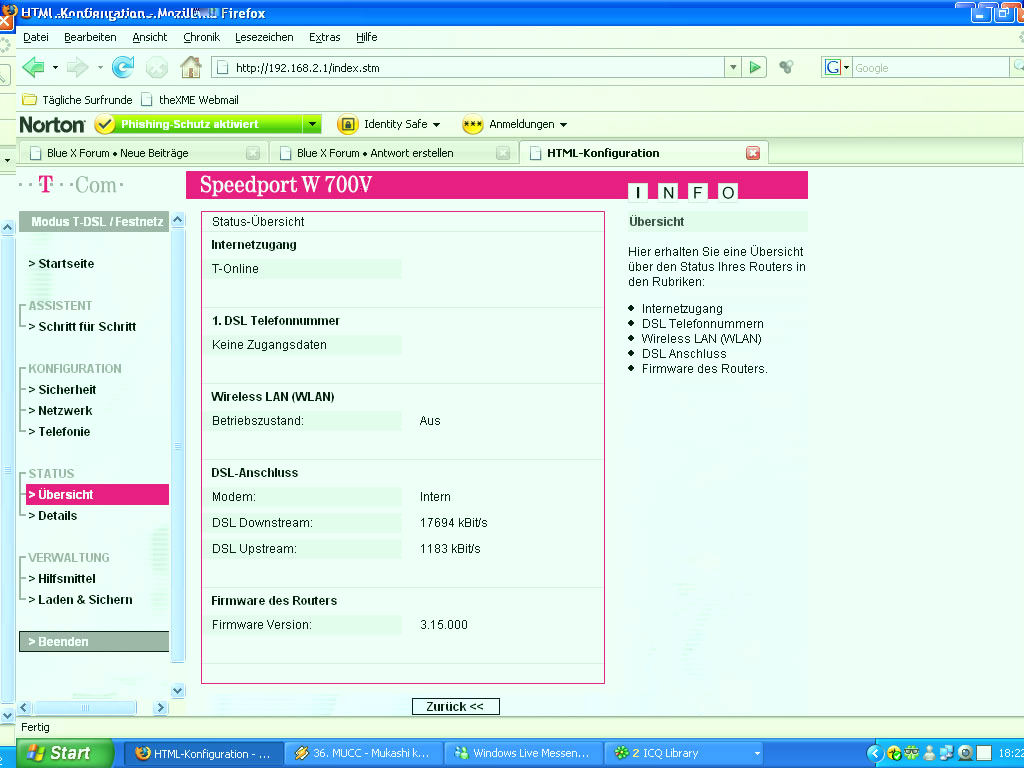Open the Tägliche Surfrunde bookmark folder
The width and height of the screenshot is (1024, 768).
[x=77, y=100]
